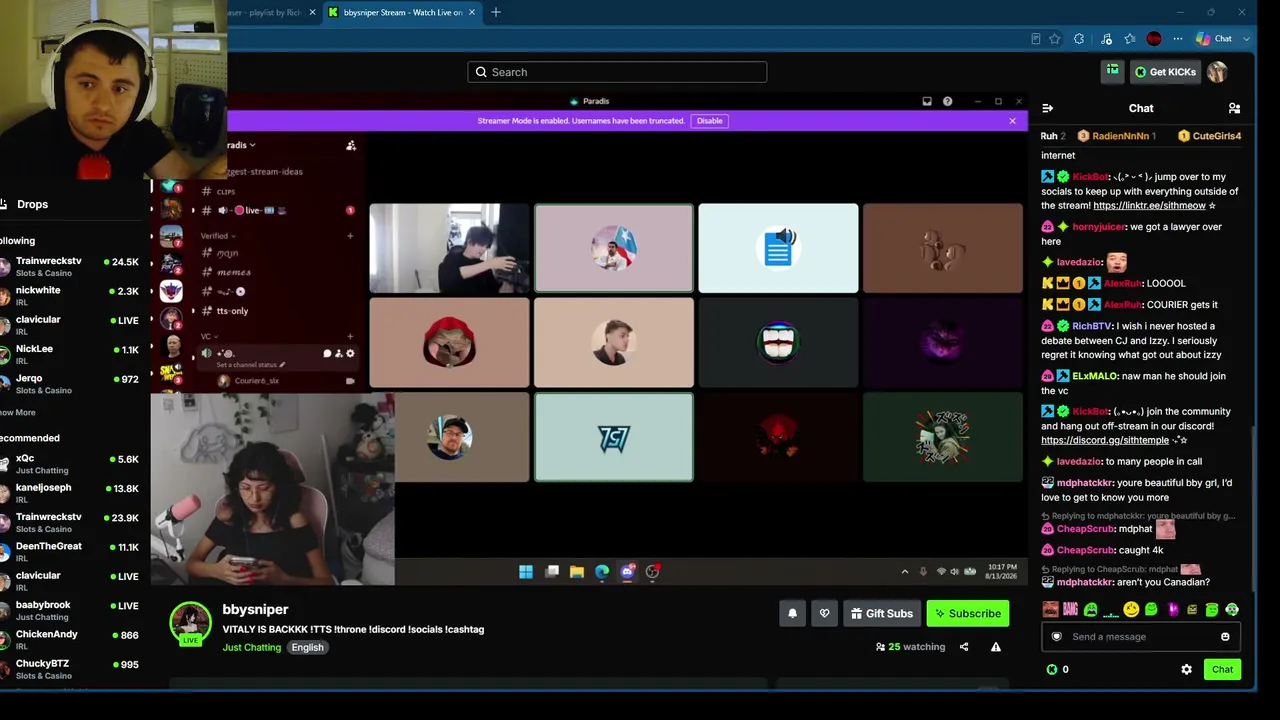Open voice channel settings gear

tap(350, 353)
